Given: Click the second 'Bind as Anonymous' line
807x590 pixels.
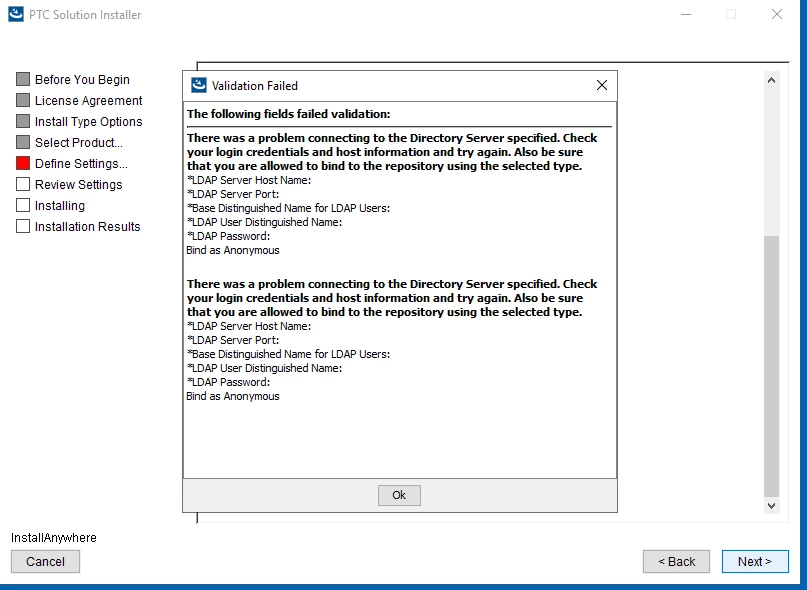Looking at the screenshot, I should click(x=233, y=396).
